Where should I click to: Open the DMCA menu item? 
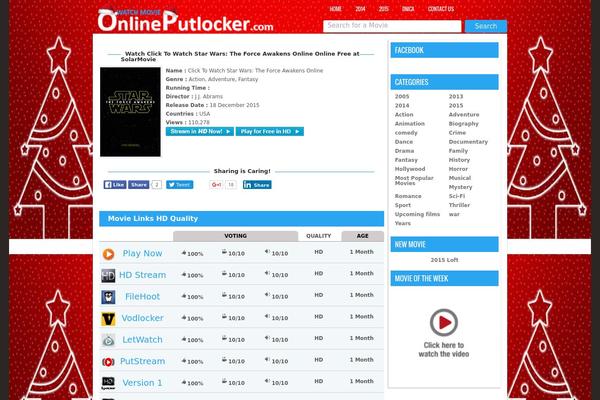point(408,9)
